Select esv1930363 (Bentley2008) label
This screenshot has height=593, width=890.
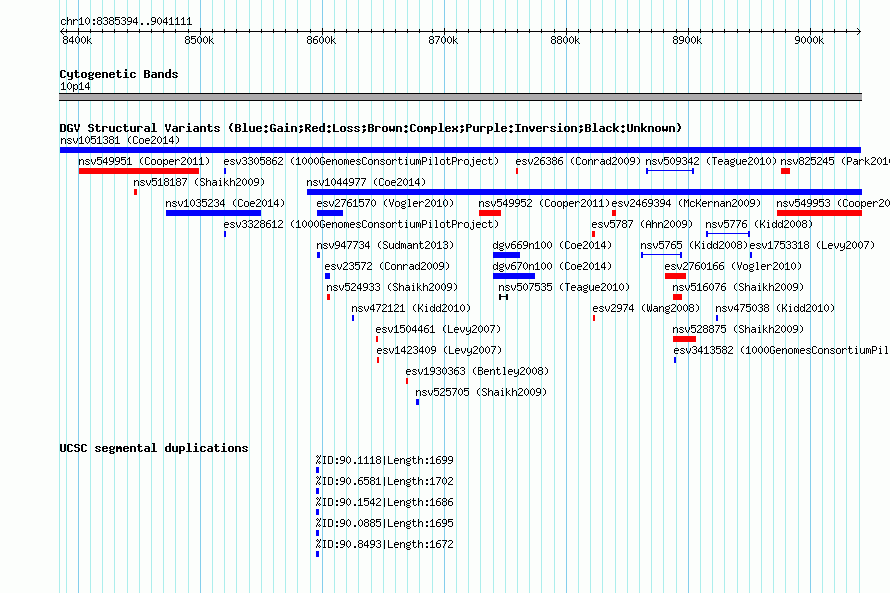477,371
